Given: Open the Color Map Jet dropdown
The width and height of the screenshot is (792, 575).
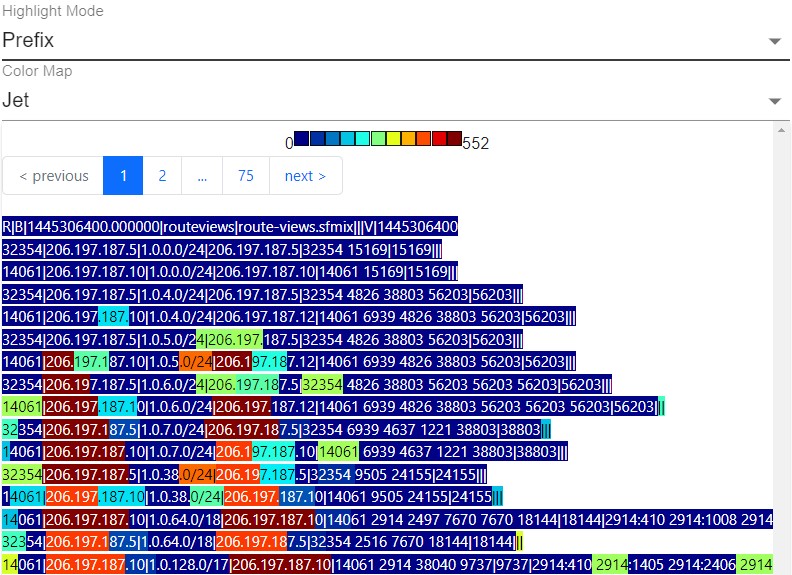Looking at the screenshot, I should [395, 101].
